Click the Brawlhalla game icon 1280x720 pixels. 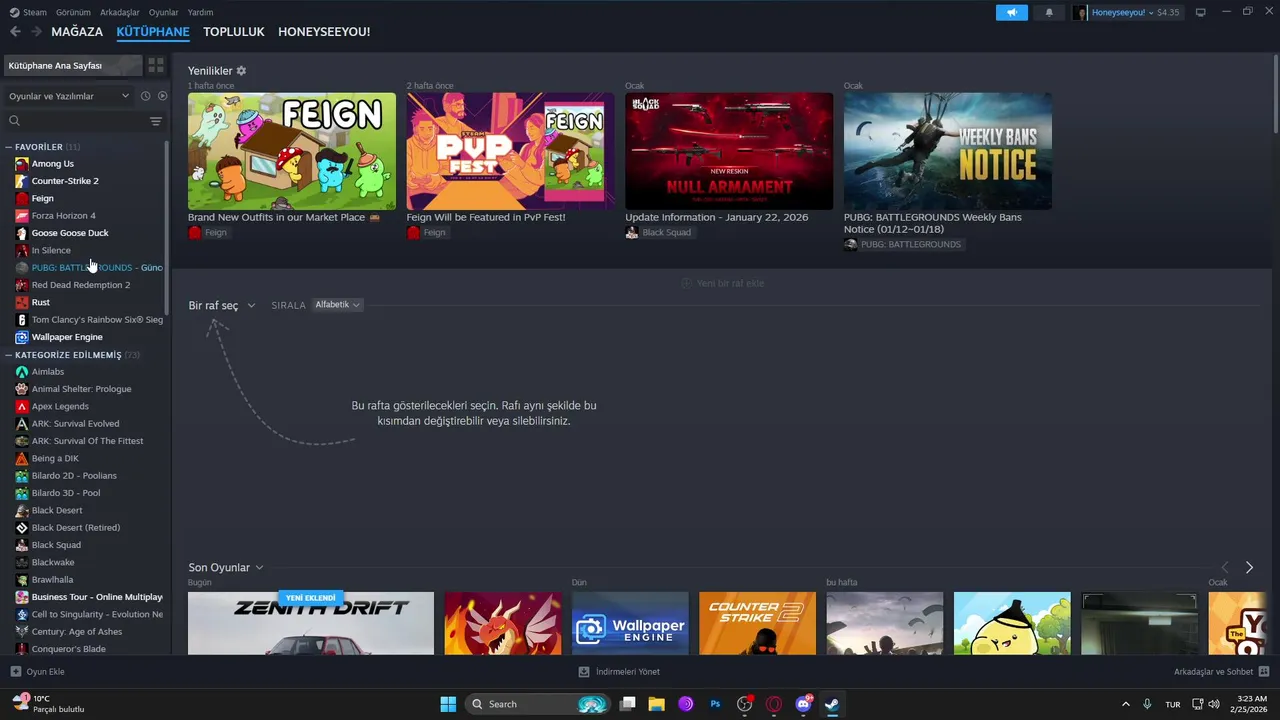point(22,580)
